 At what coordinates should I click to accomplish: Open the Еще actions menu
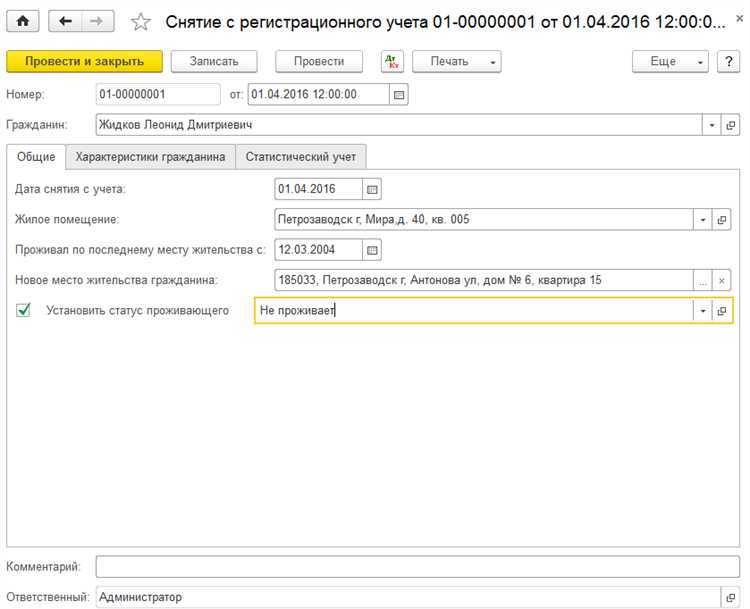pos(670,62)
